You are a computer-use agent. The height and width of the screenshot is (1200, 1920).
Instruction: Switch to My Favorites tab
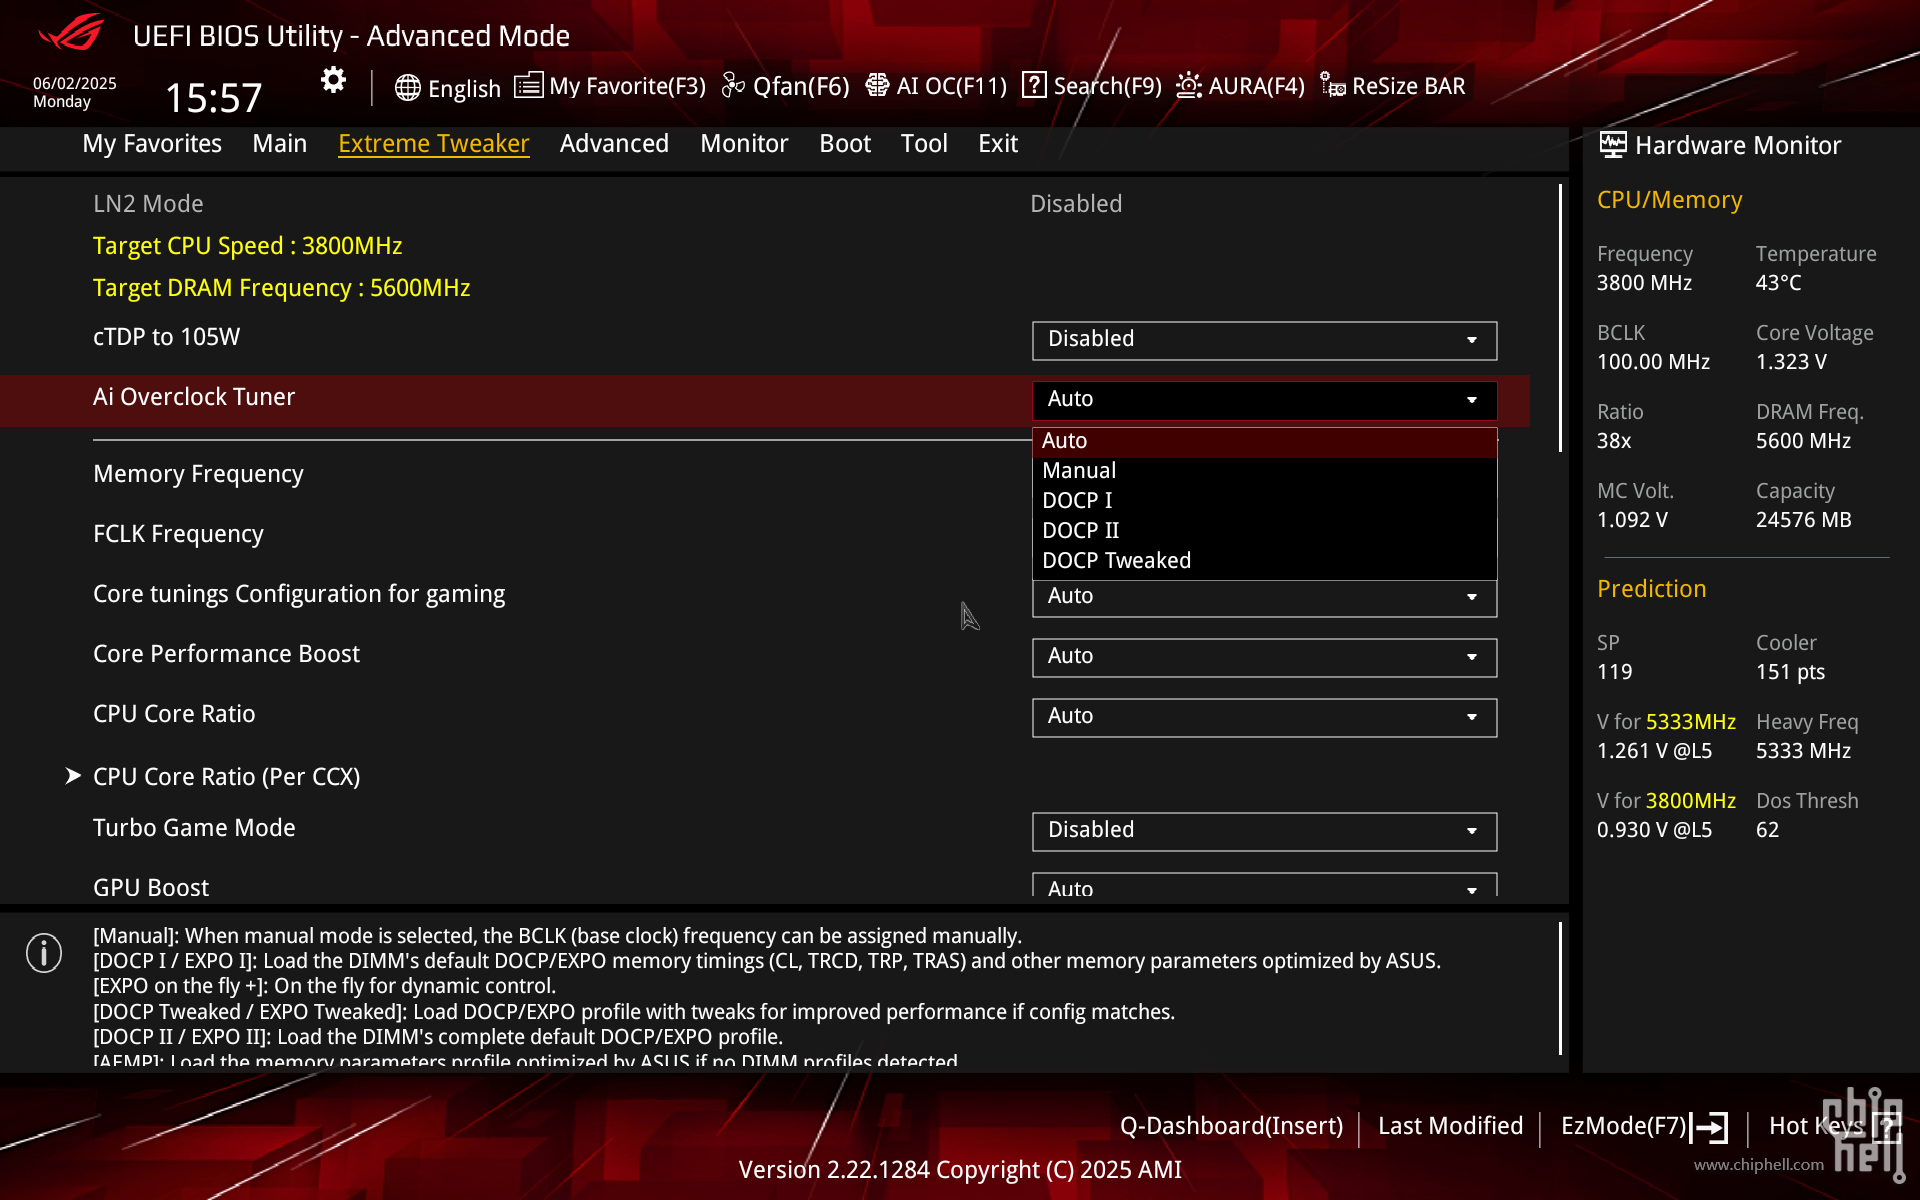(x=152, y=144)
